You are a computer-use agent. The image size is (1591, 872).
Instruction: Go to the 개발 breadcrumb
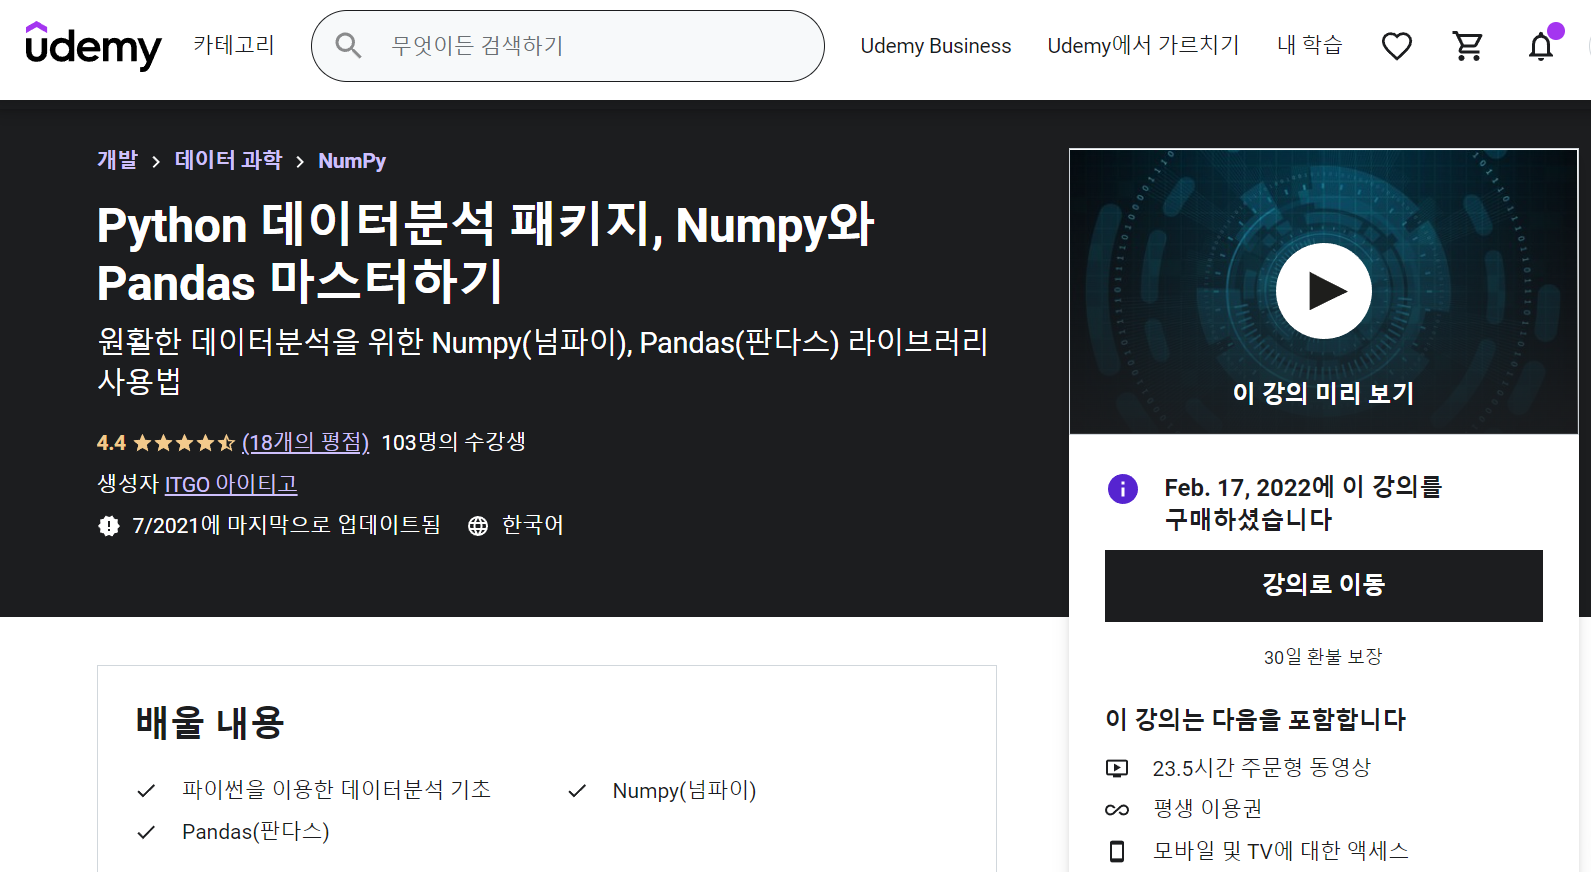point(117,160)
